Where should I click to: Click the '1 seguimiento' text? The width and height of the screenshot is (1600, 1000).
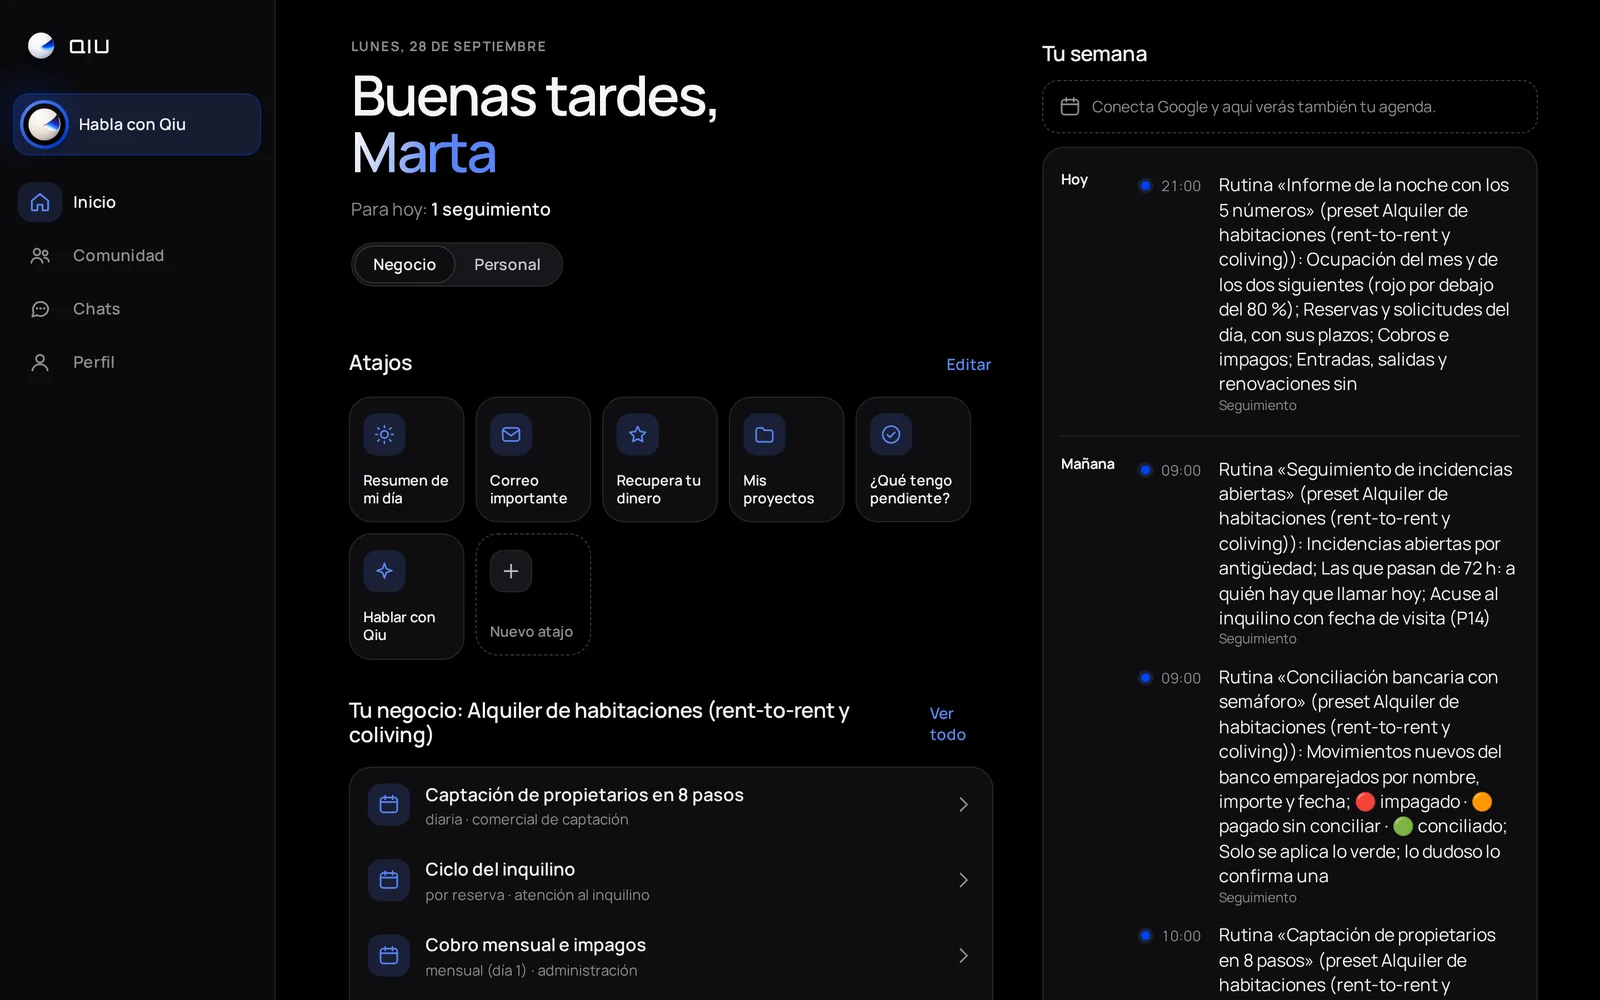pyautogui.click(x=491, y=209)
